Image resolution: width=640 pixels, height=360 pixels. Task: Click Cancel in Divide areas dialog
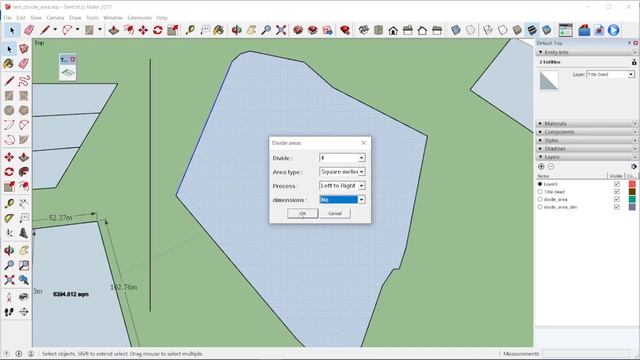[335, 213]
